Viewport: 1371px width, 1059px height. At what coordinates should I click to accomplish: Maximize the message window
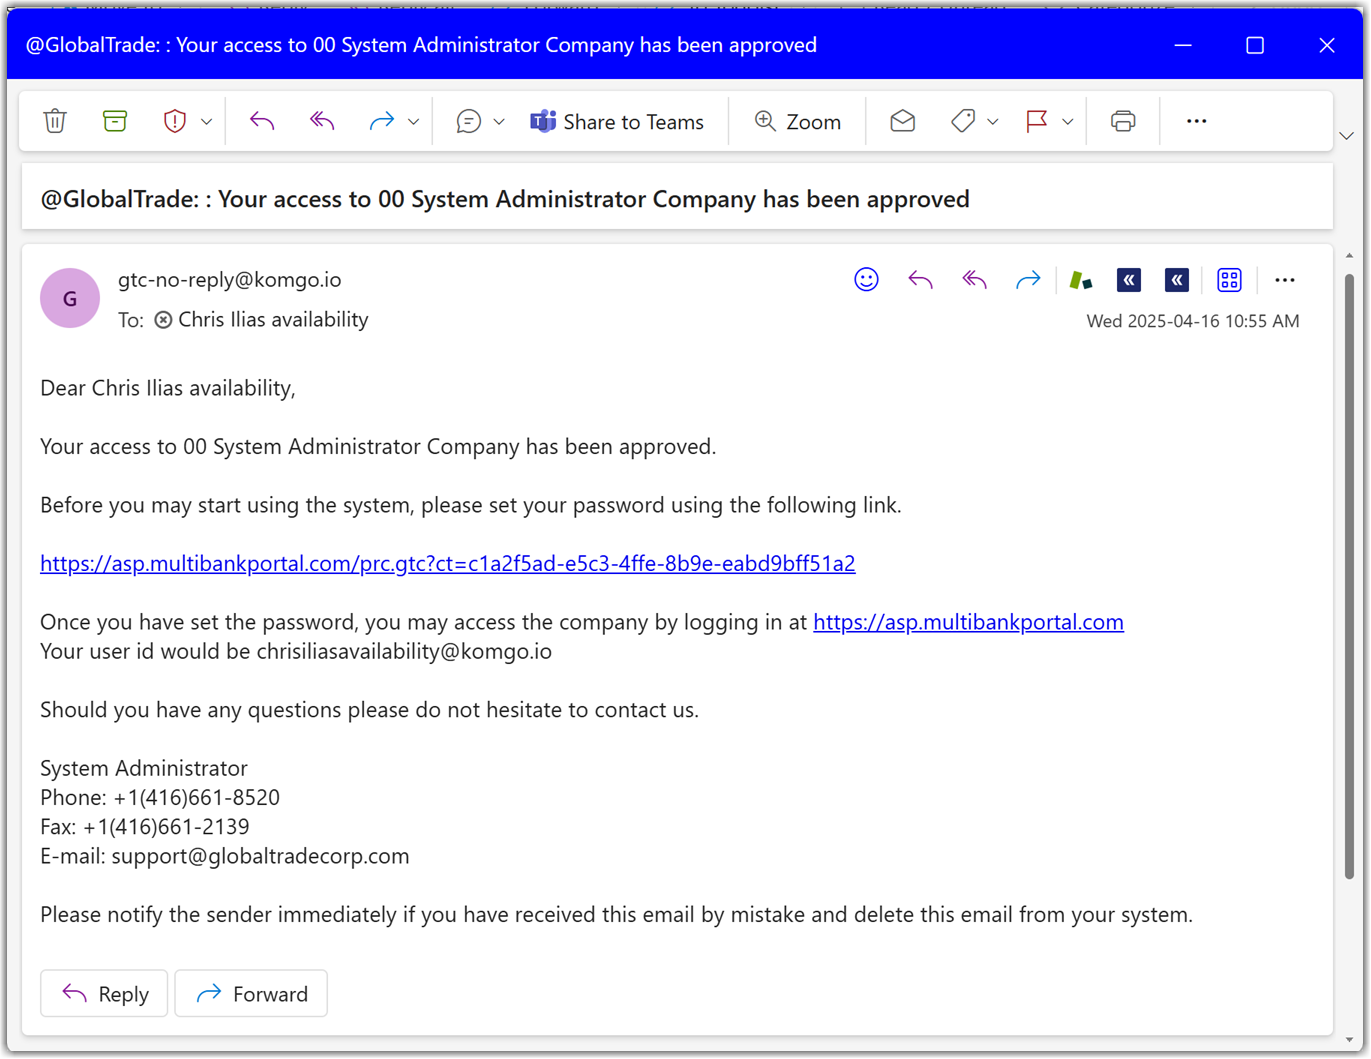click(x=1255, y=45)
